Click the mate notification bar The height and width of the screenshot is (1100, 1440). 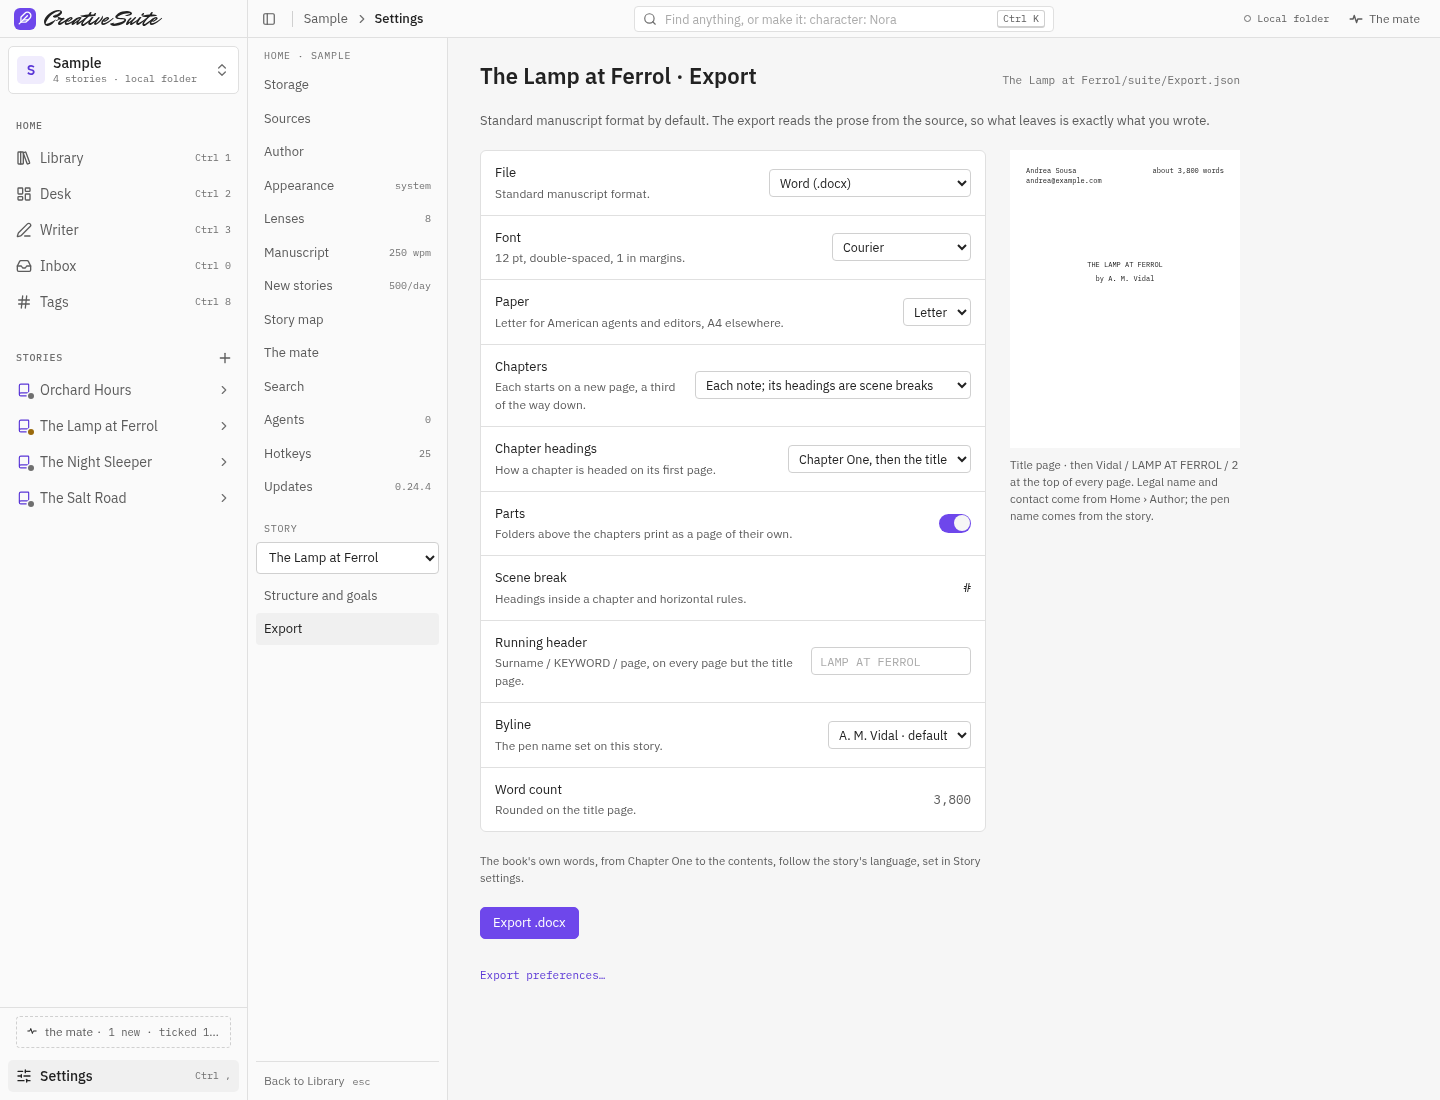(123, 1032)
